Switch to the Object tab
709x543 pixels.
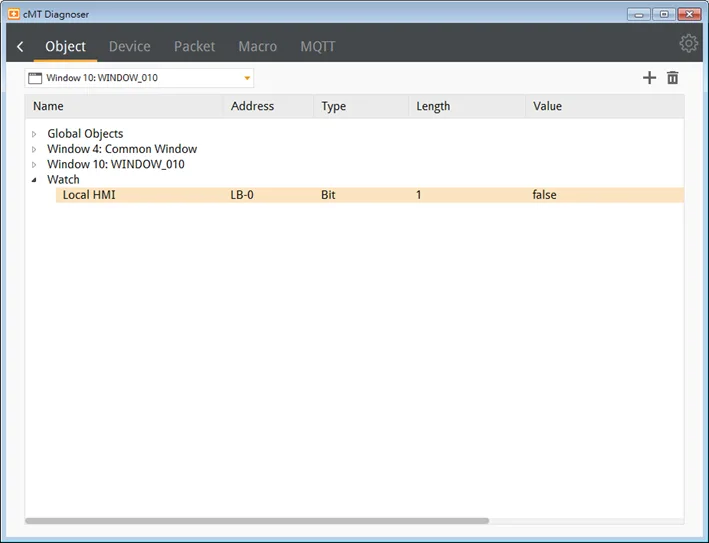(x=65, y=46)
